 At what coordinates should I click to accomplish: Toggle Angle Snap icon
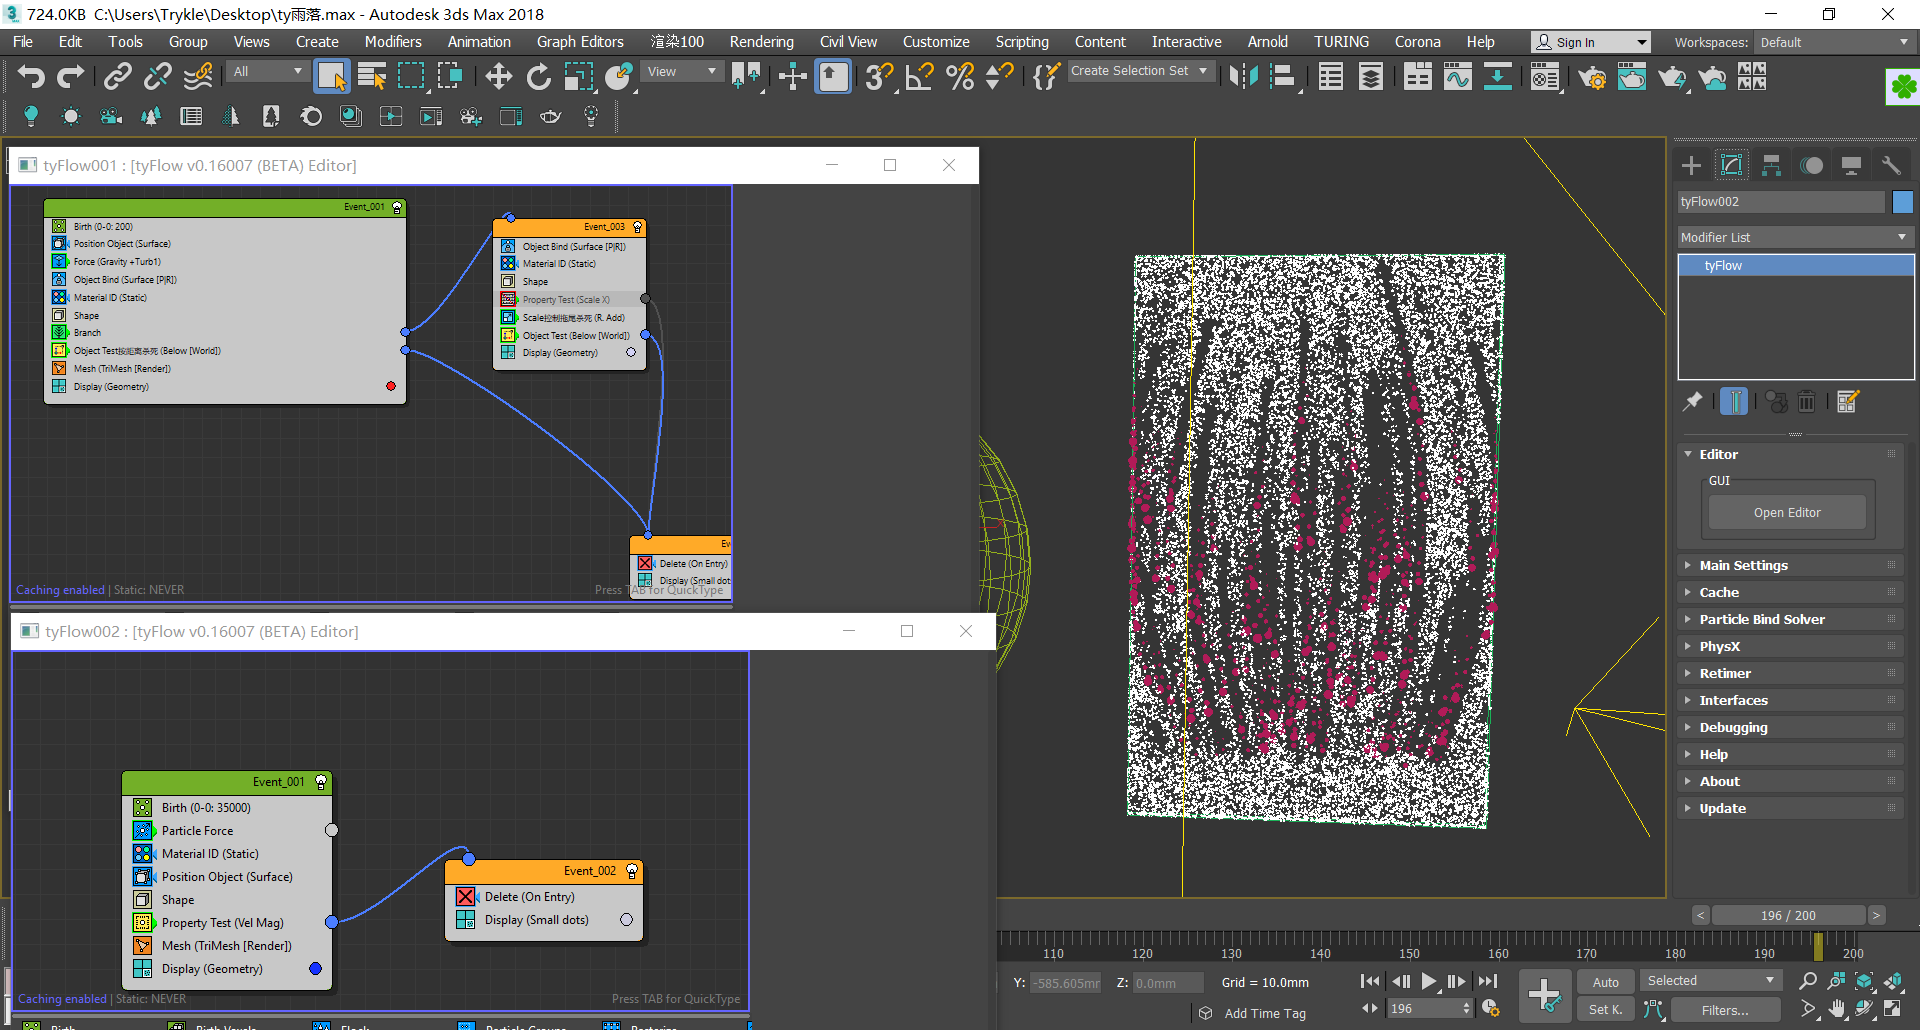click(x=919, y=76)
